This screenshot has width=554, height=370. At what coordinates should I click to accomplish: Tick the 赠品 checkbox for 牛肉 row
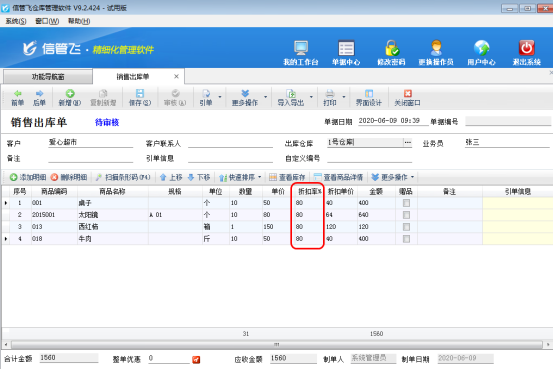pyautogui.click(x=406, y=239)
